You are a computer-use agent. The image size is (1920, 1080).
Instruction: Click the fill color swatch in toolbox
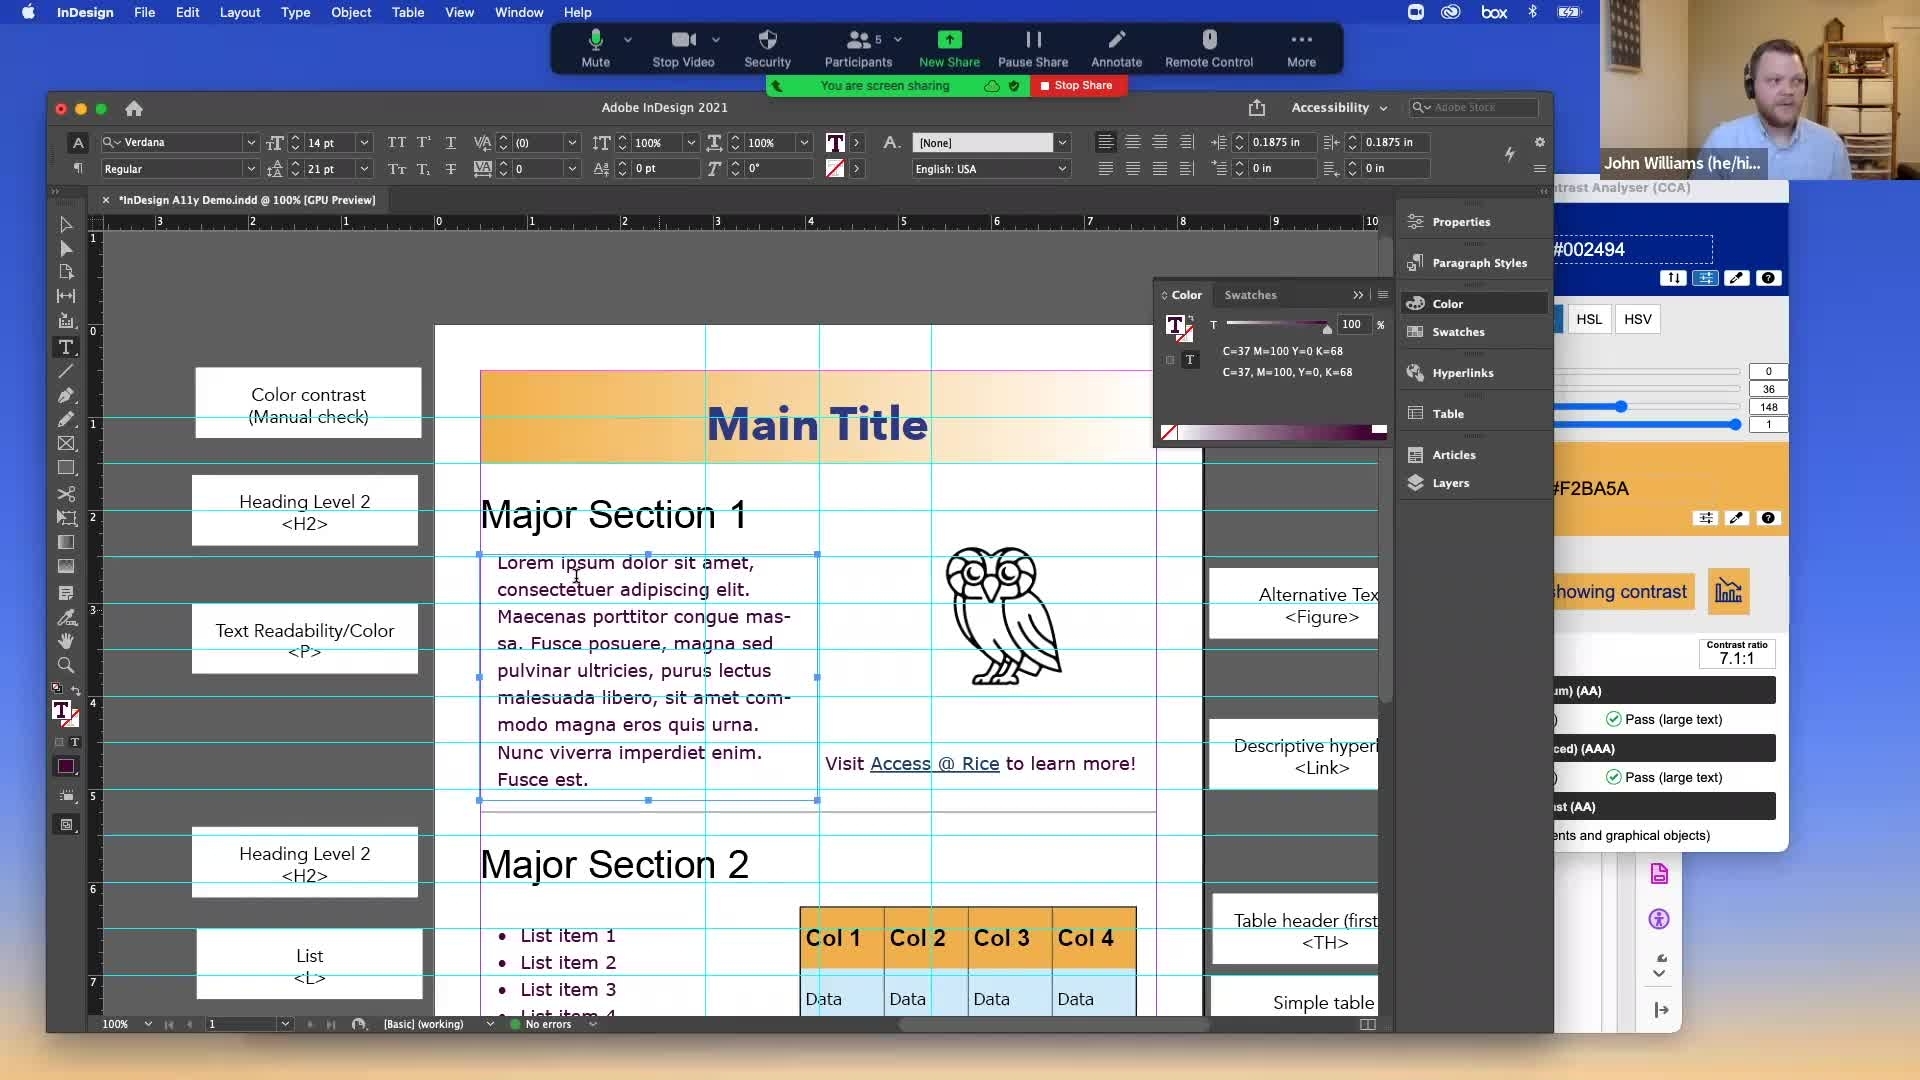click(60, 710)
